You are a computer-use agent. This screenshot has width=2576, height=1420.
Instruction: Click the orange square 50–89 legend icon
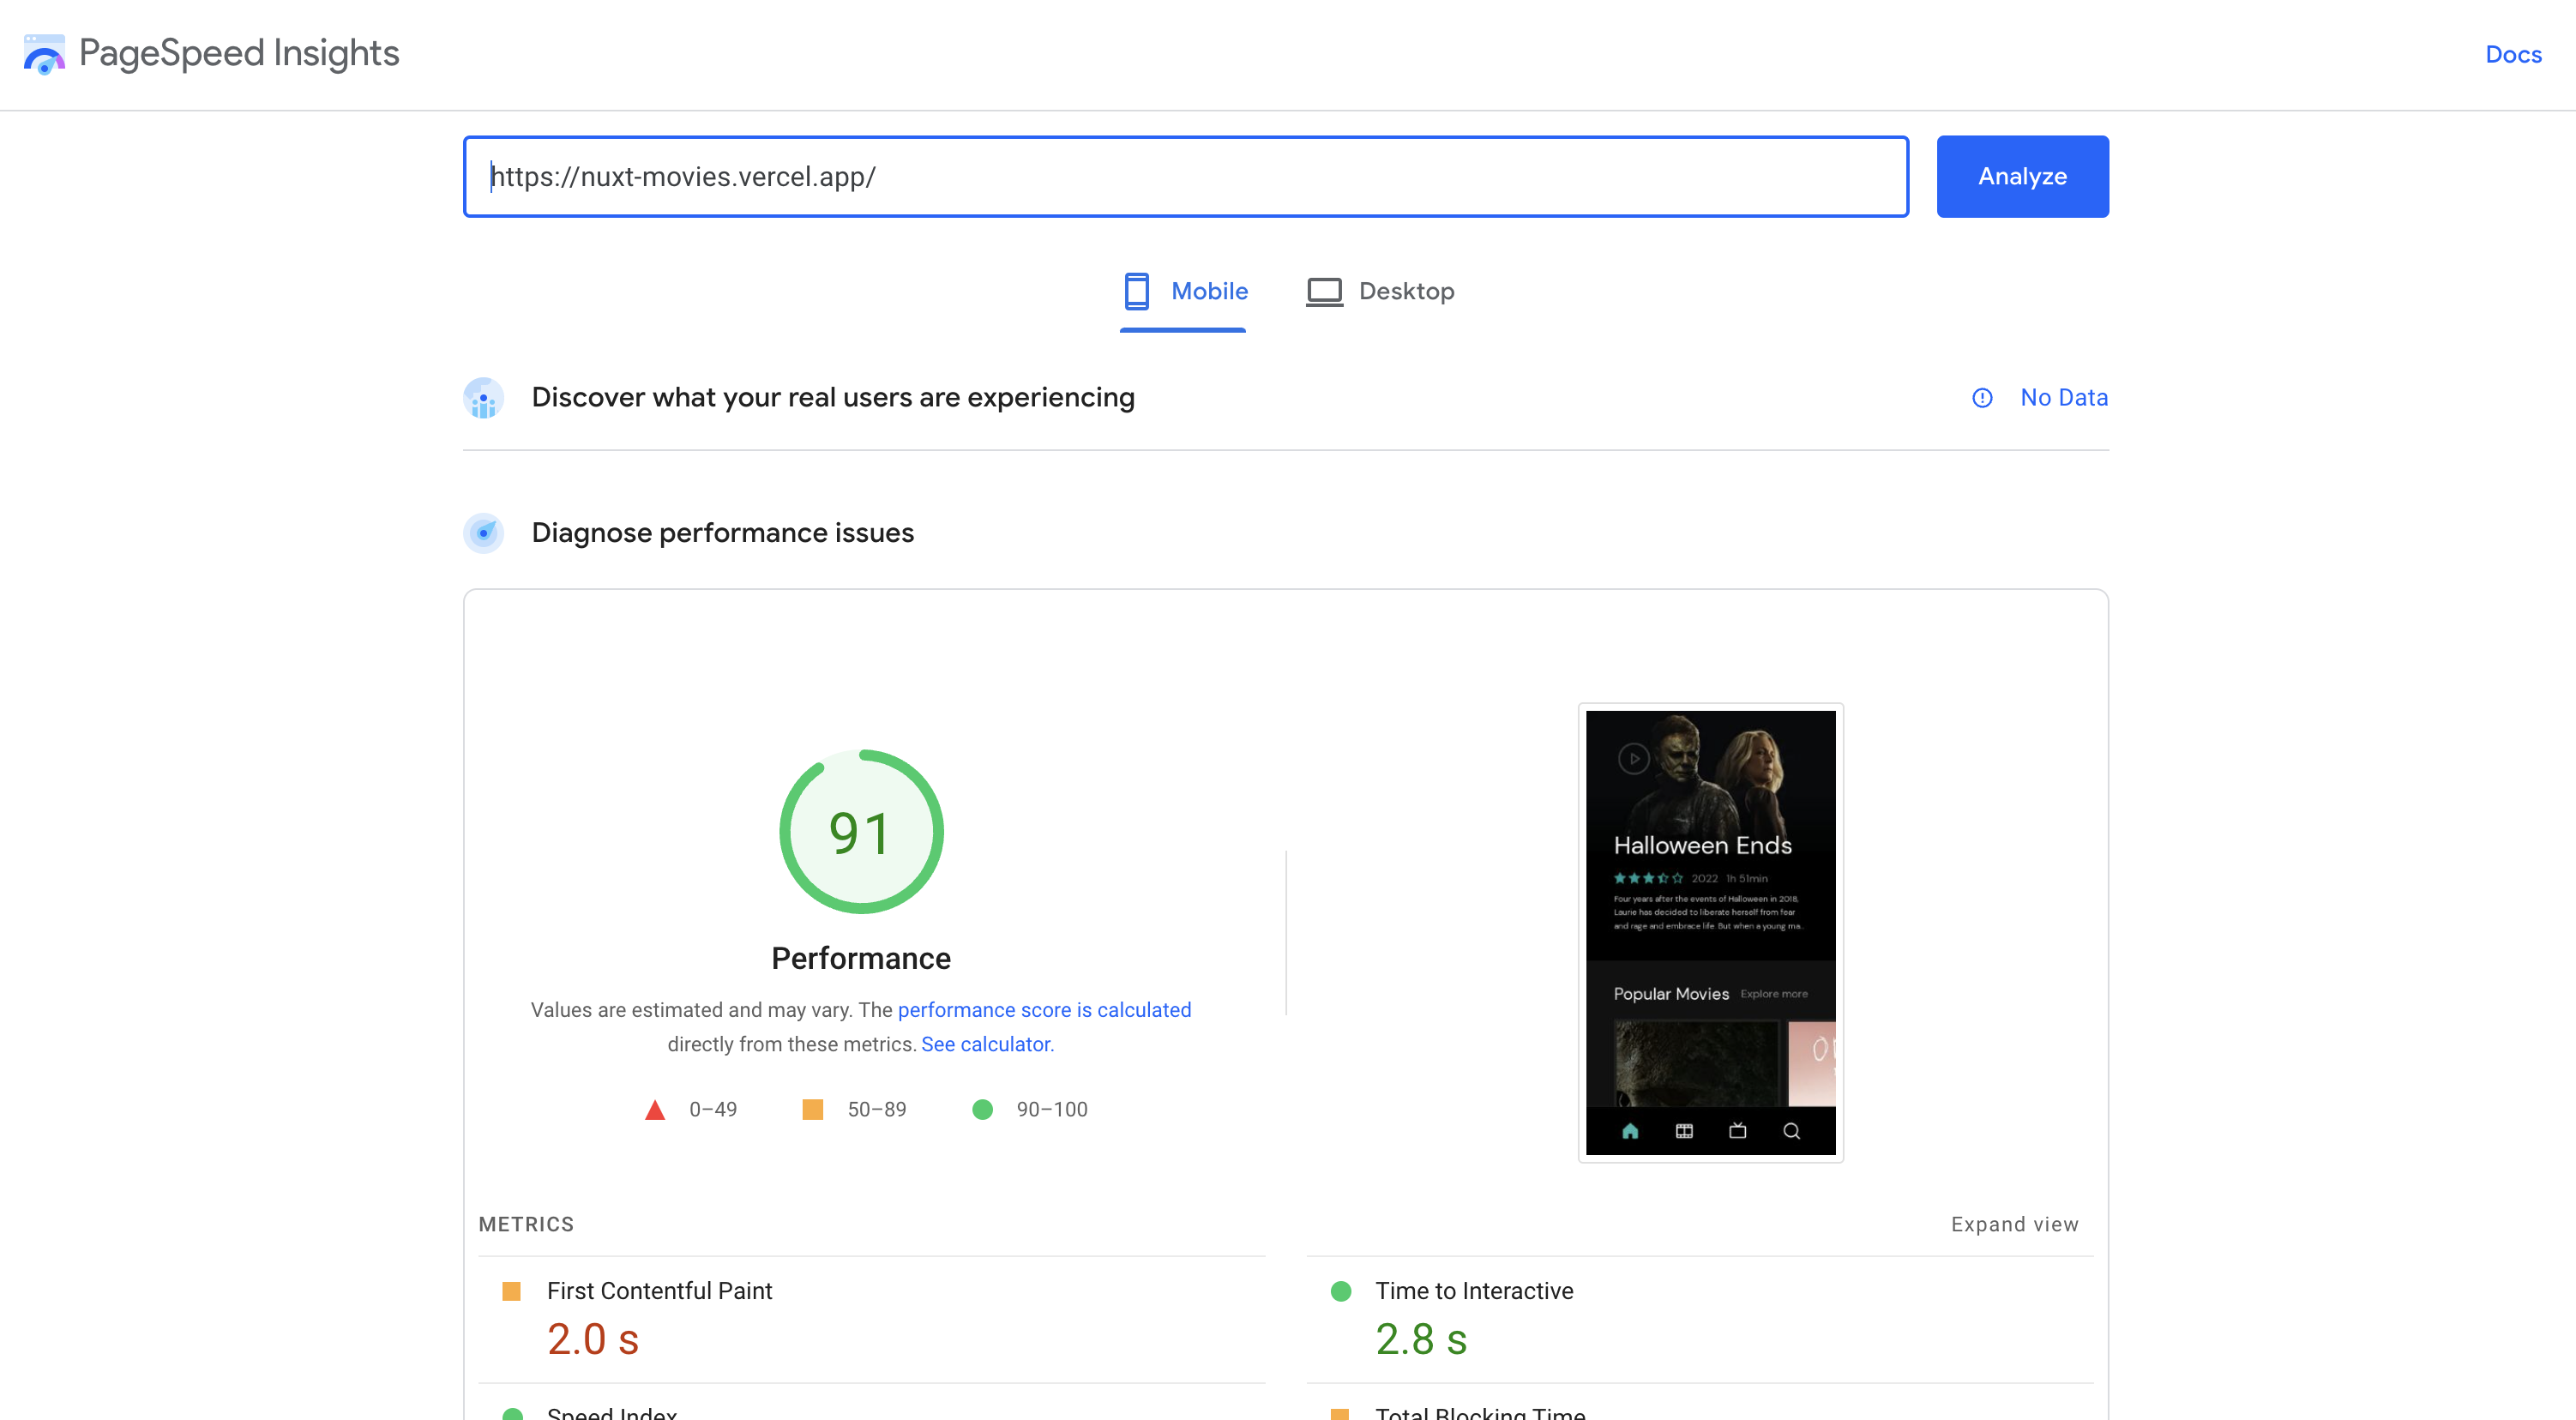[813, 1110]
